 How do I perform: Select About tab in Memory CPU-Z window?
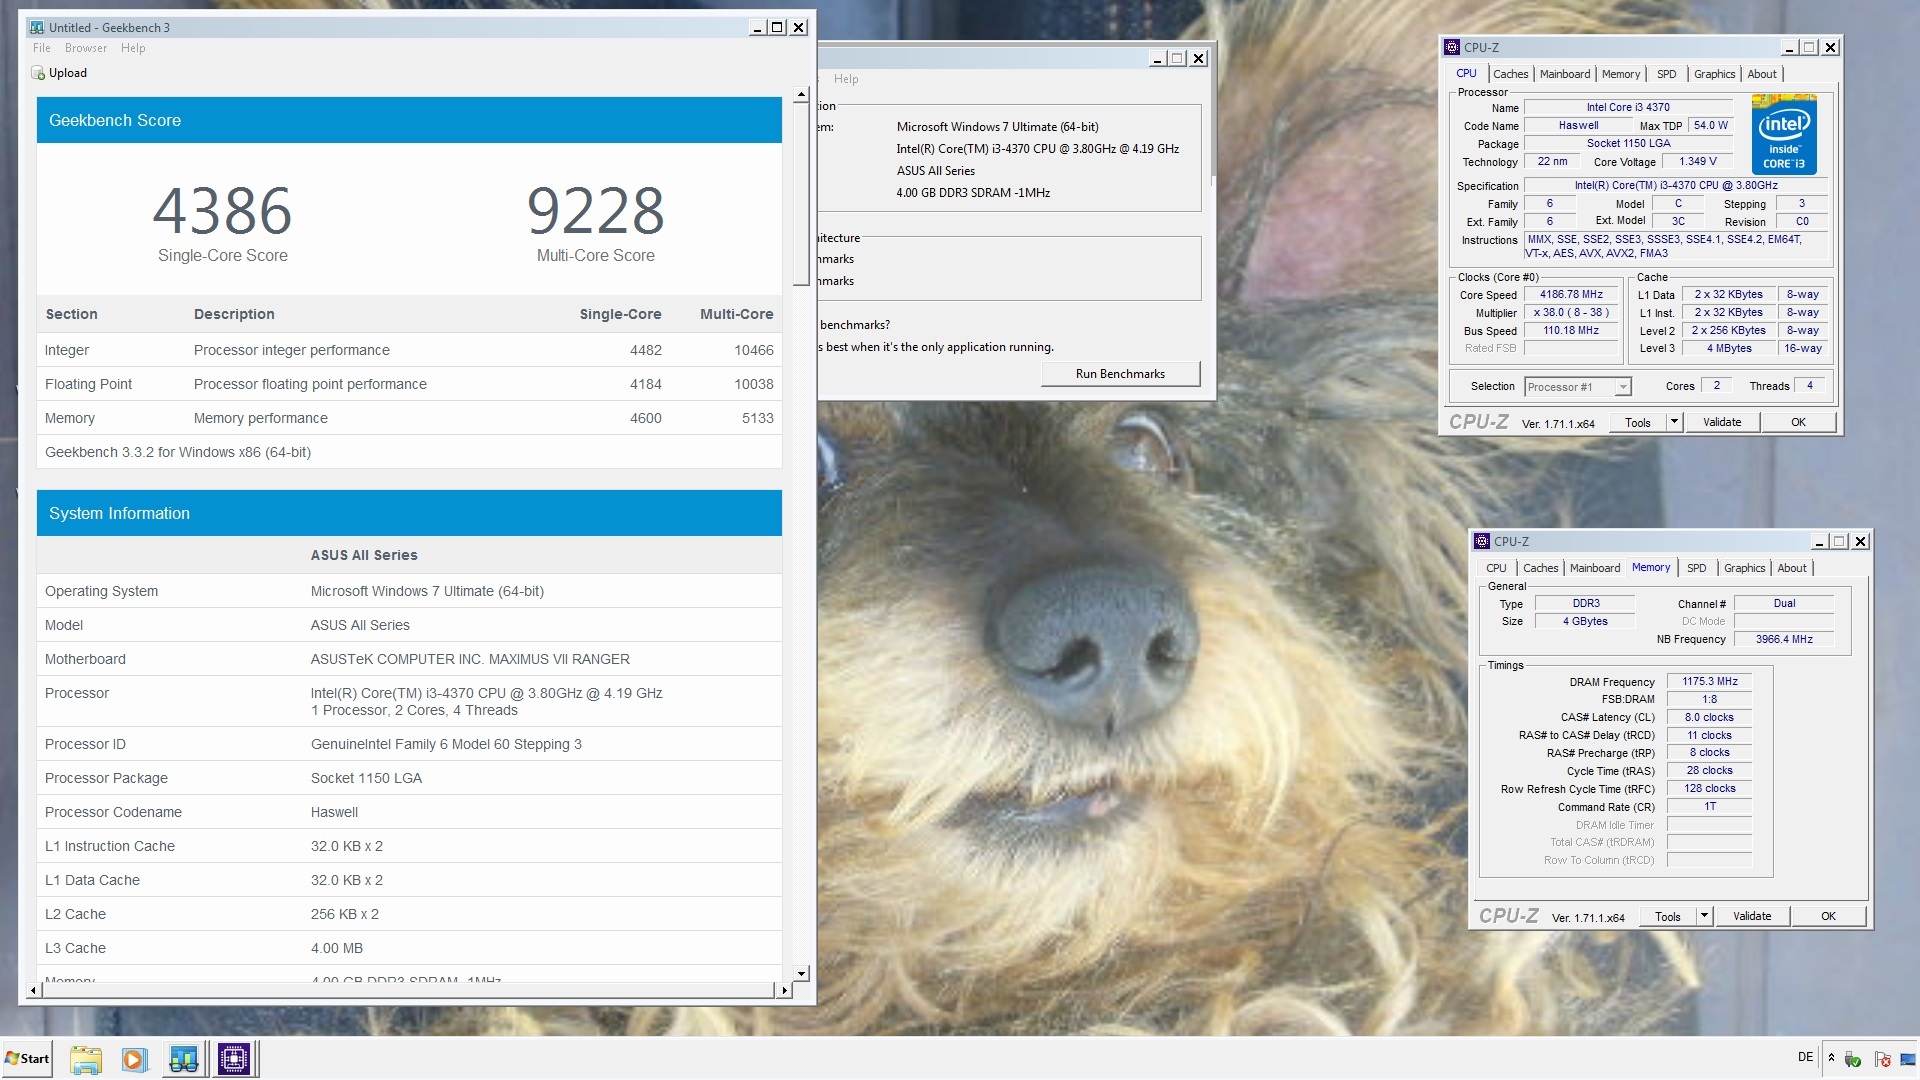click(1792, 568)
